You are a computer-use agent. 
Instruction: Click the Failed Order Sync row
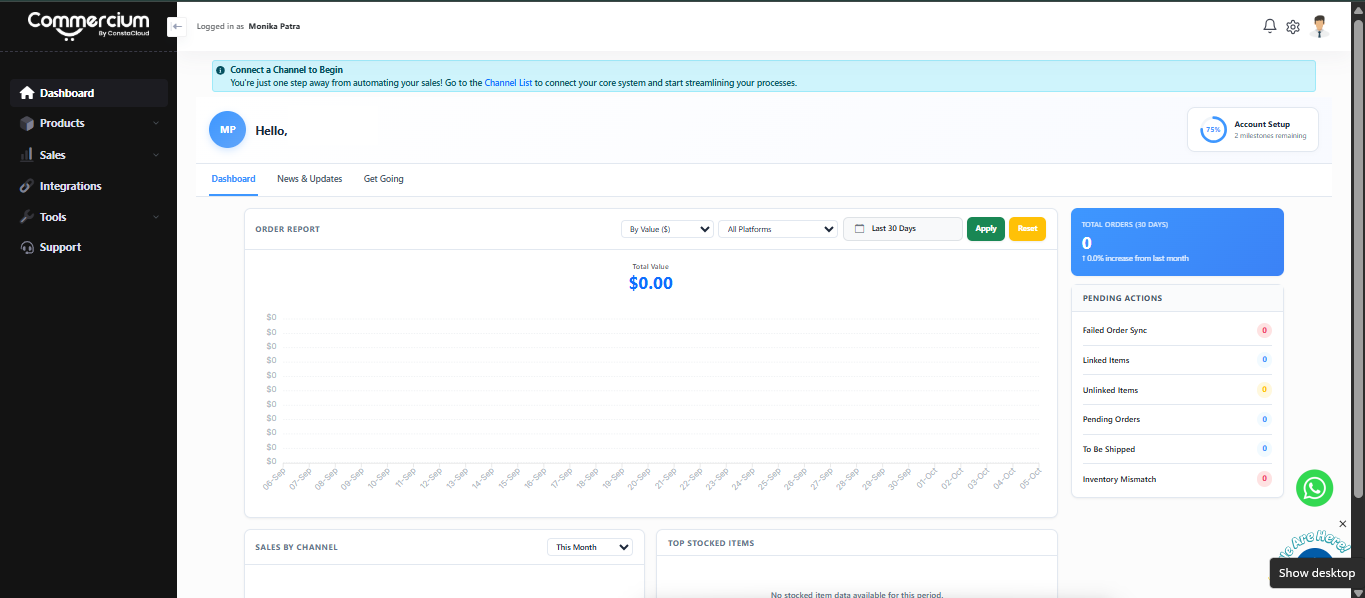point(1177,330)
